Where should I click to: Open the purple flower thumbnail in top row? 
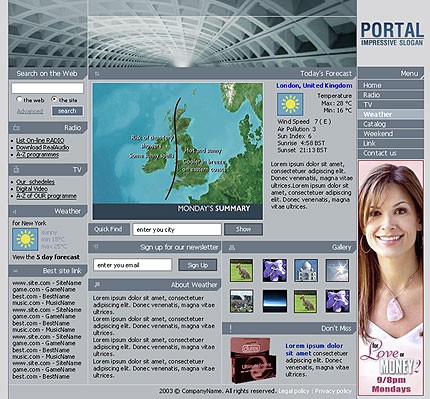tap(274, 271)
